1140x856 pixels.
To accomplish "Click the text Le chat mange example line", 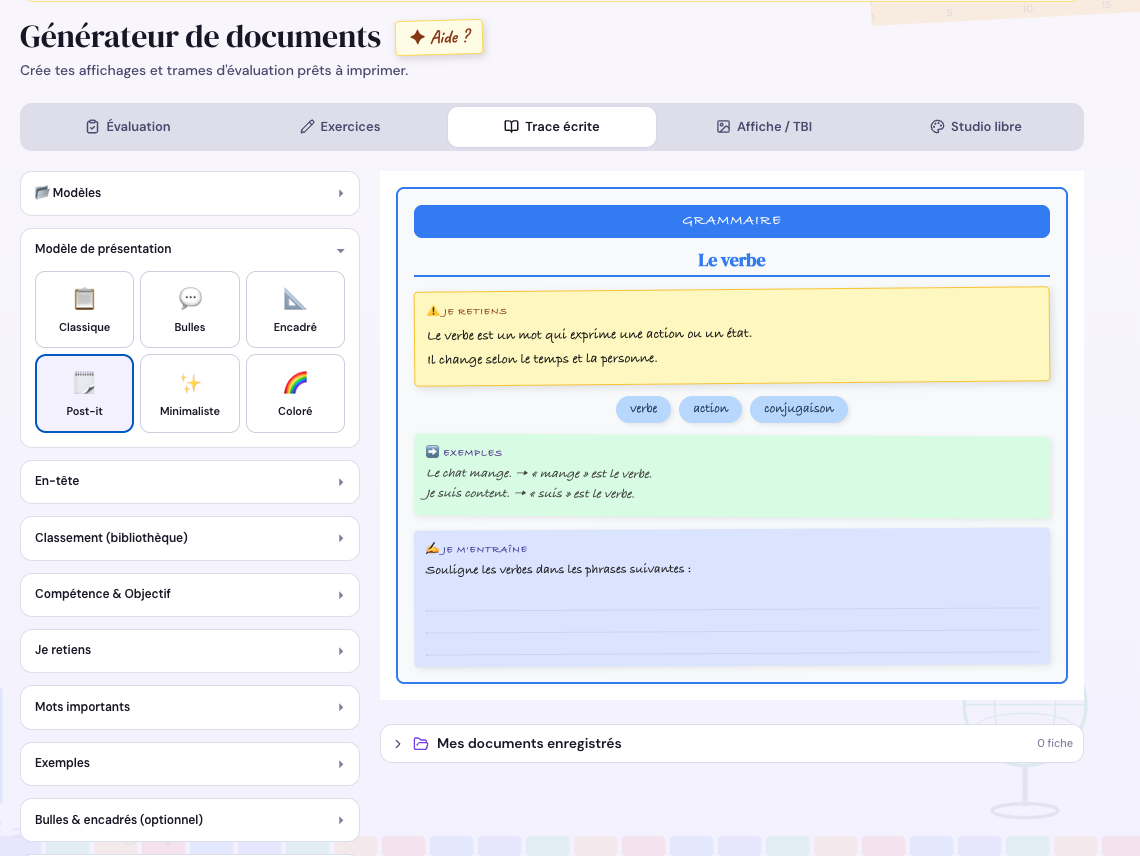I will point(539,473).
